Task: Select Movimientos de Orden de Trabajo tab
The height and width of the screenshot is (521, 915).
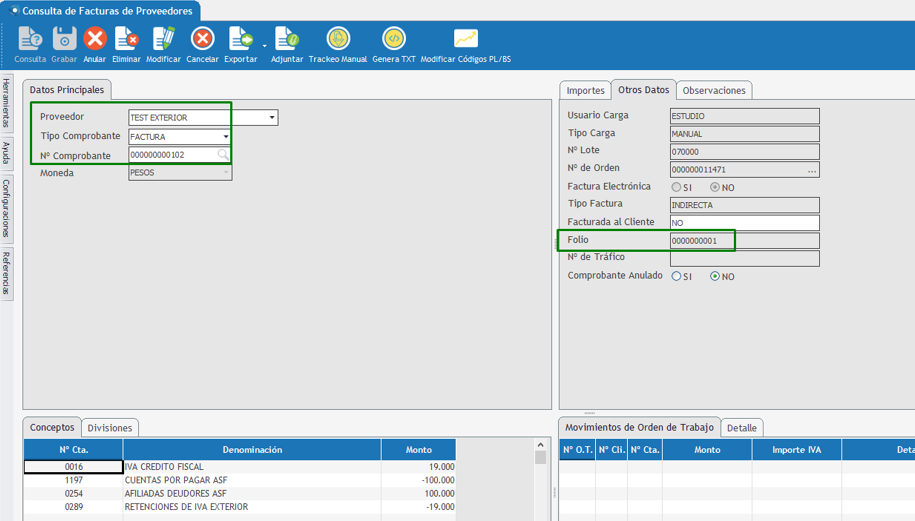Action: (x=639, y=427)
